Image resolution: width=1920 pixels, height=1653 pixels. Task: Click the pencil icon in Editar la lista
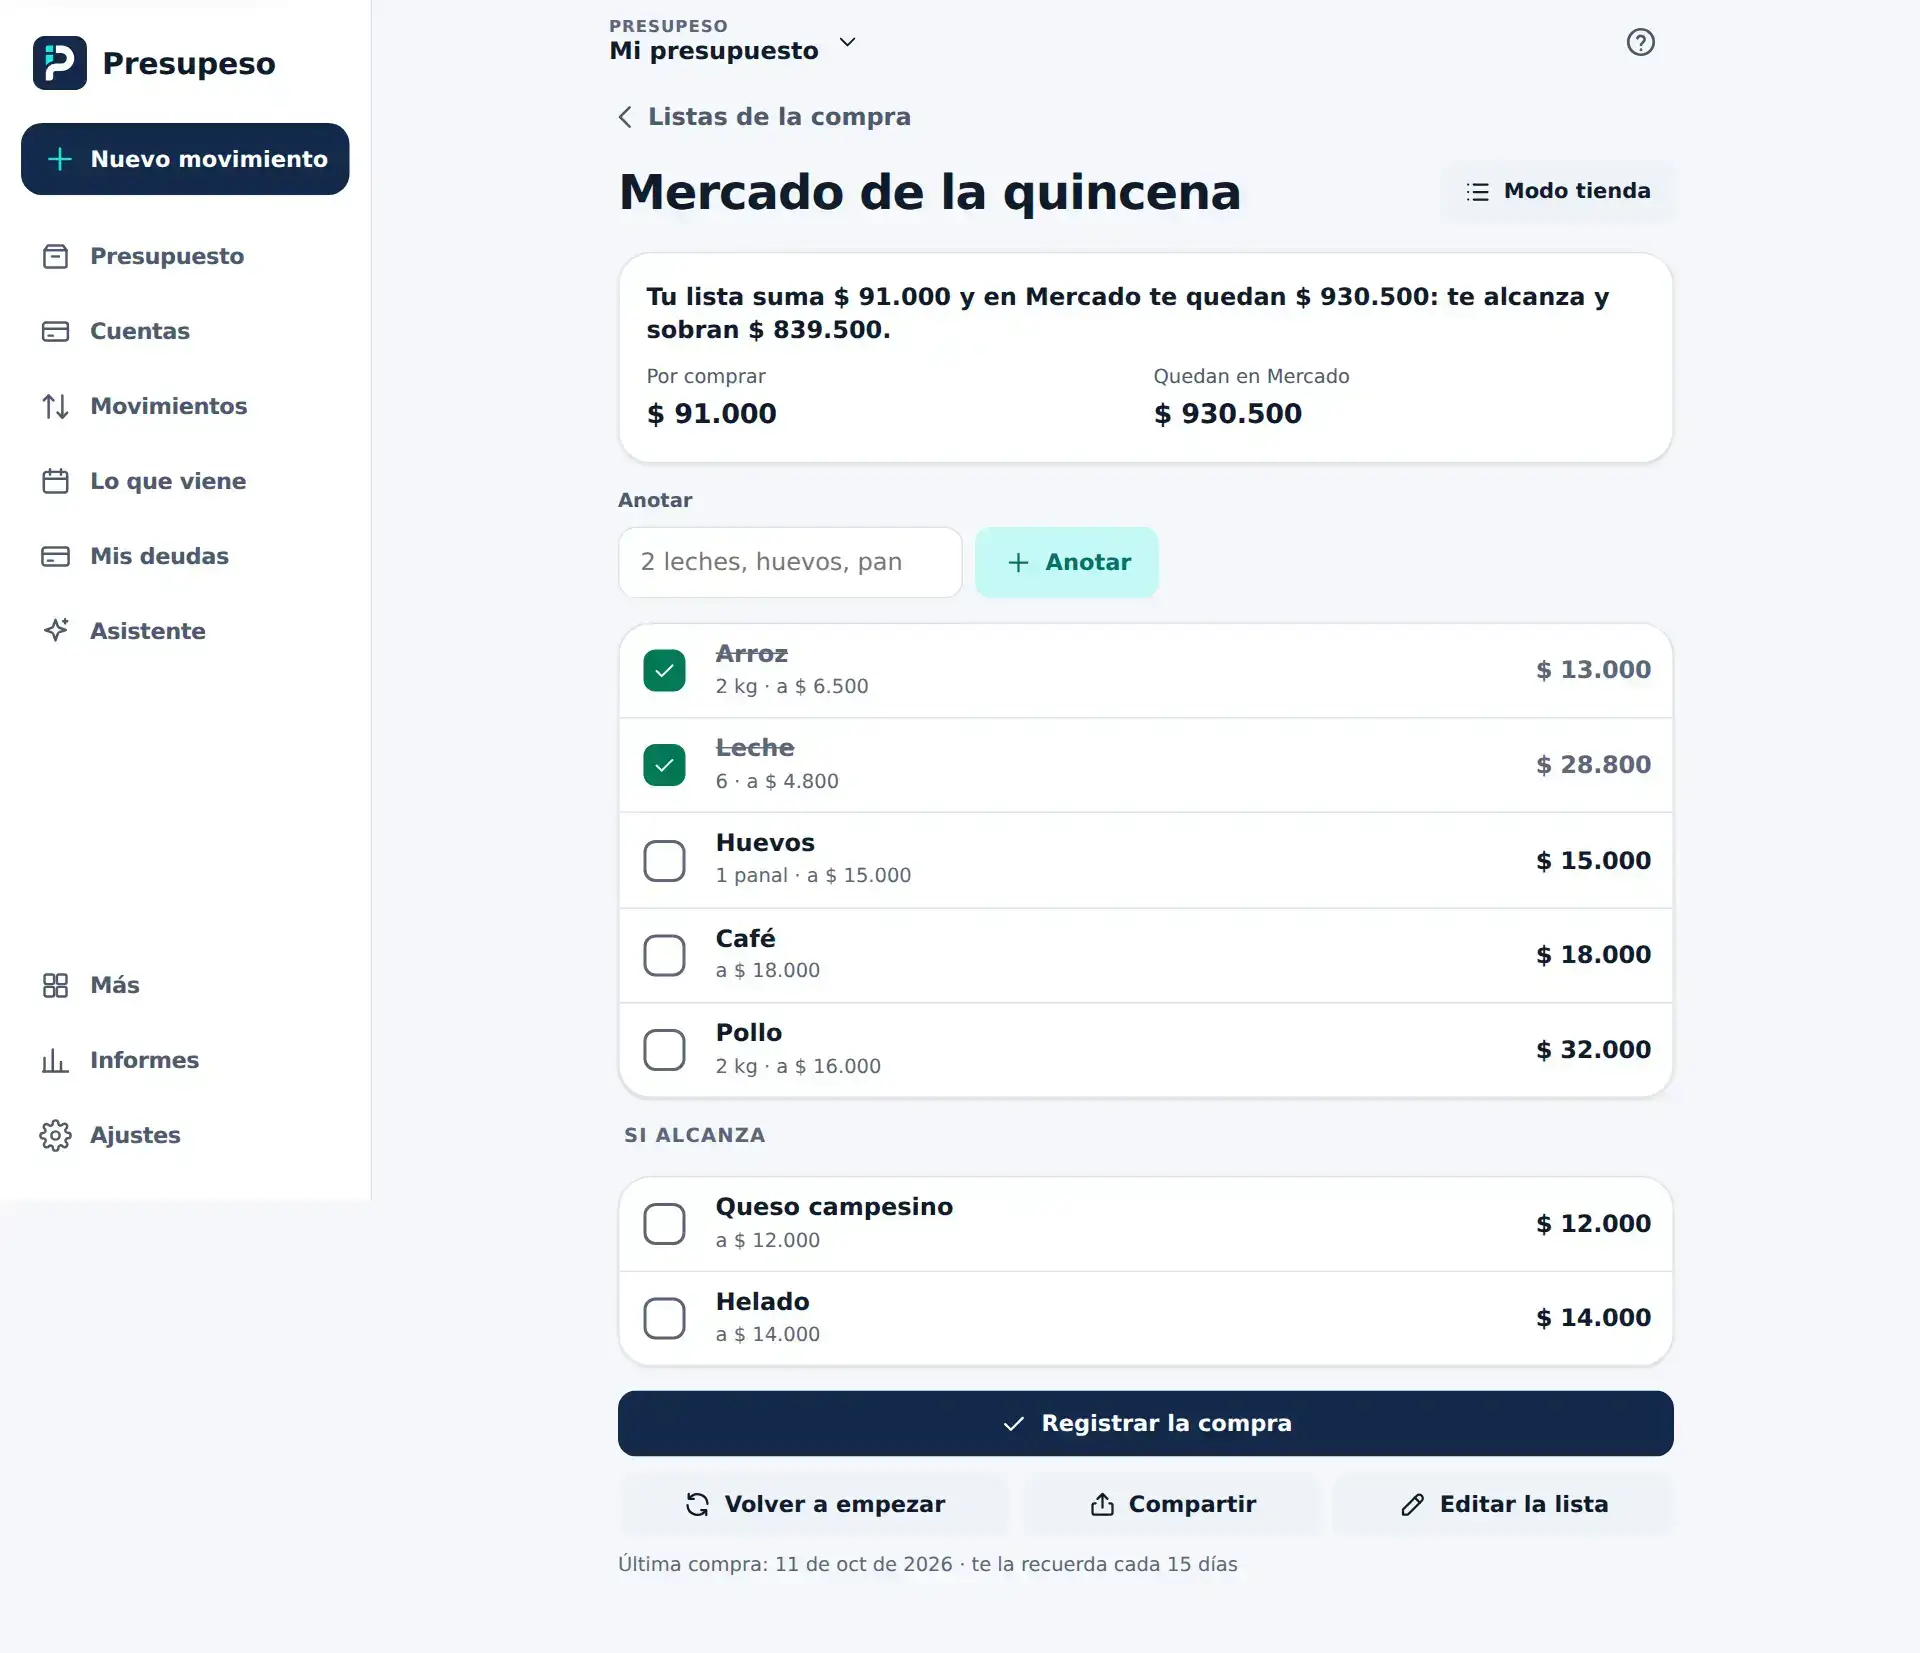pyautogui.click(x=1412, y=1505)
